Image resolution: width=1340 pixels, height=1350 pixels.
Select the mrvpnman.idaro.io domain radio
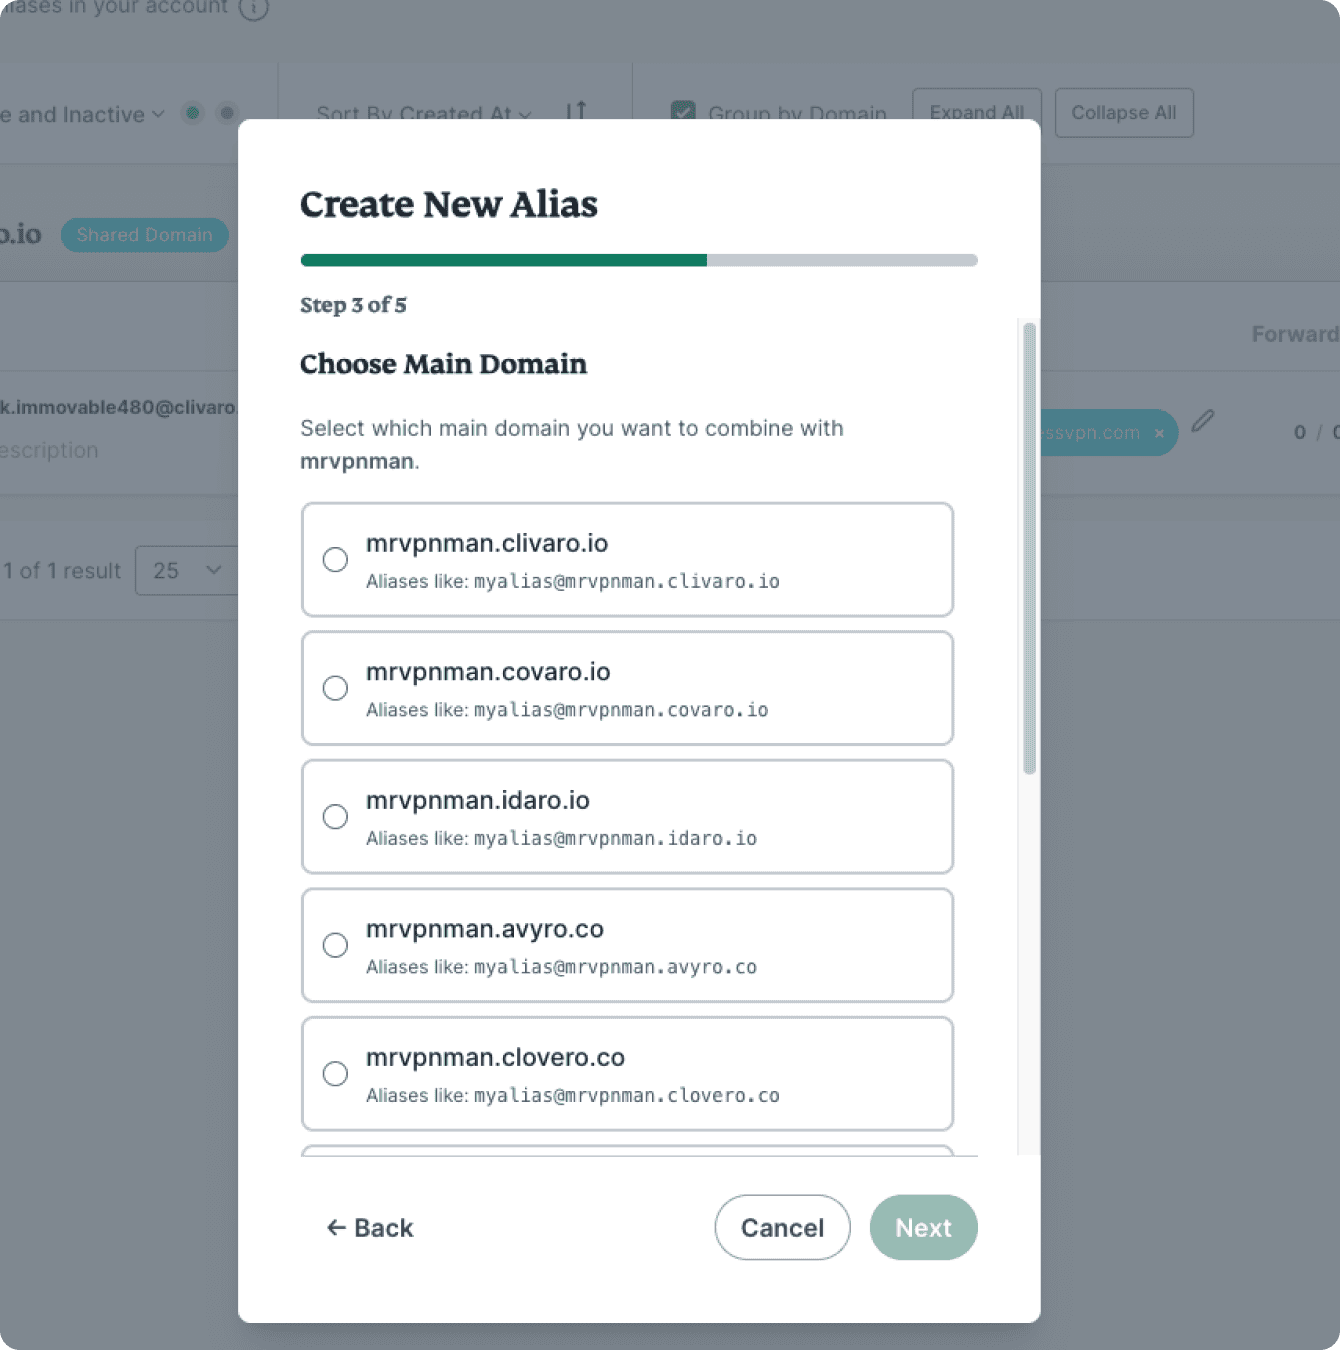[x=336, y=817]
